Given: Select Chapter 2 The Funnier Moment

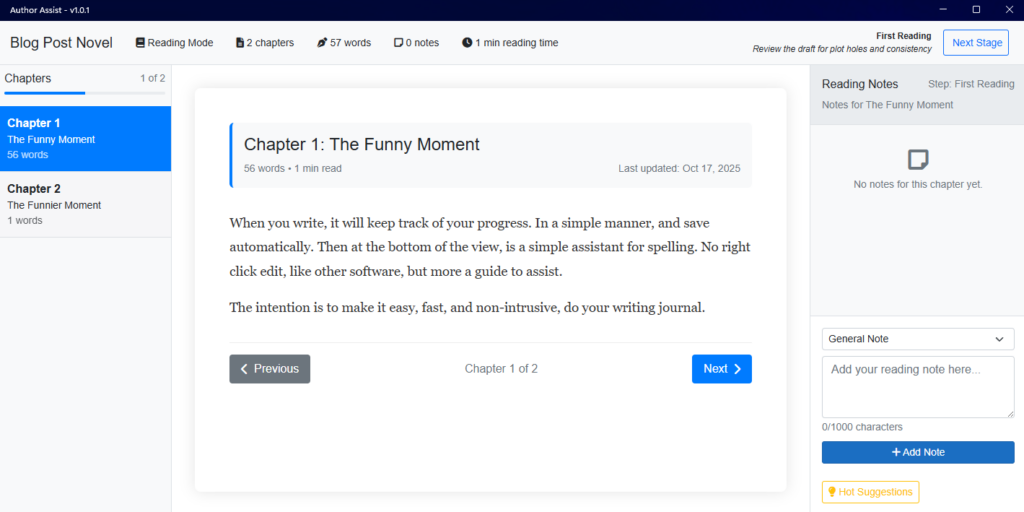Looking at the screenshot, I should point(85,204).
